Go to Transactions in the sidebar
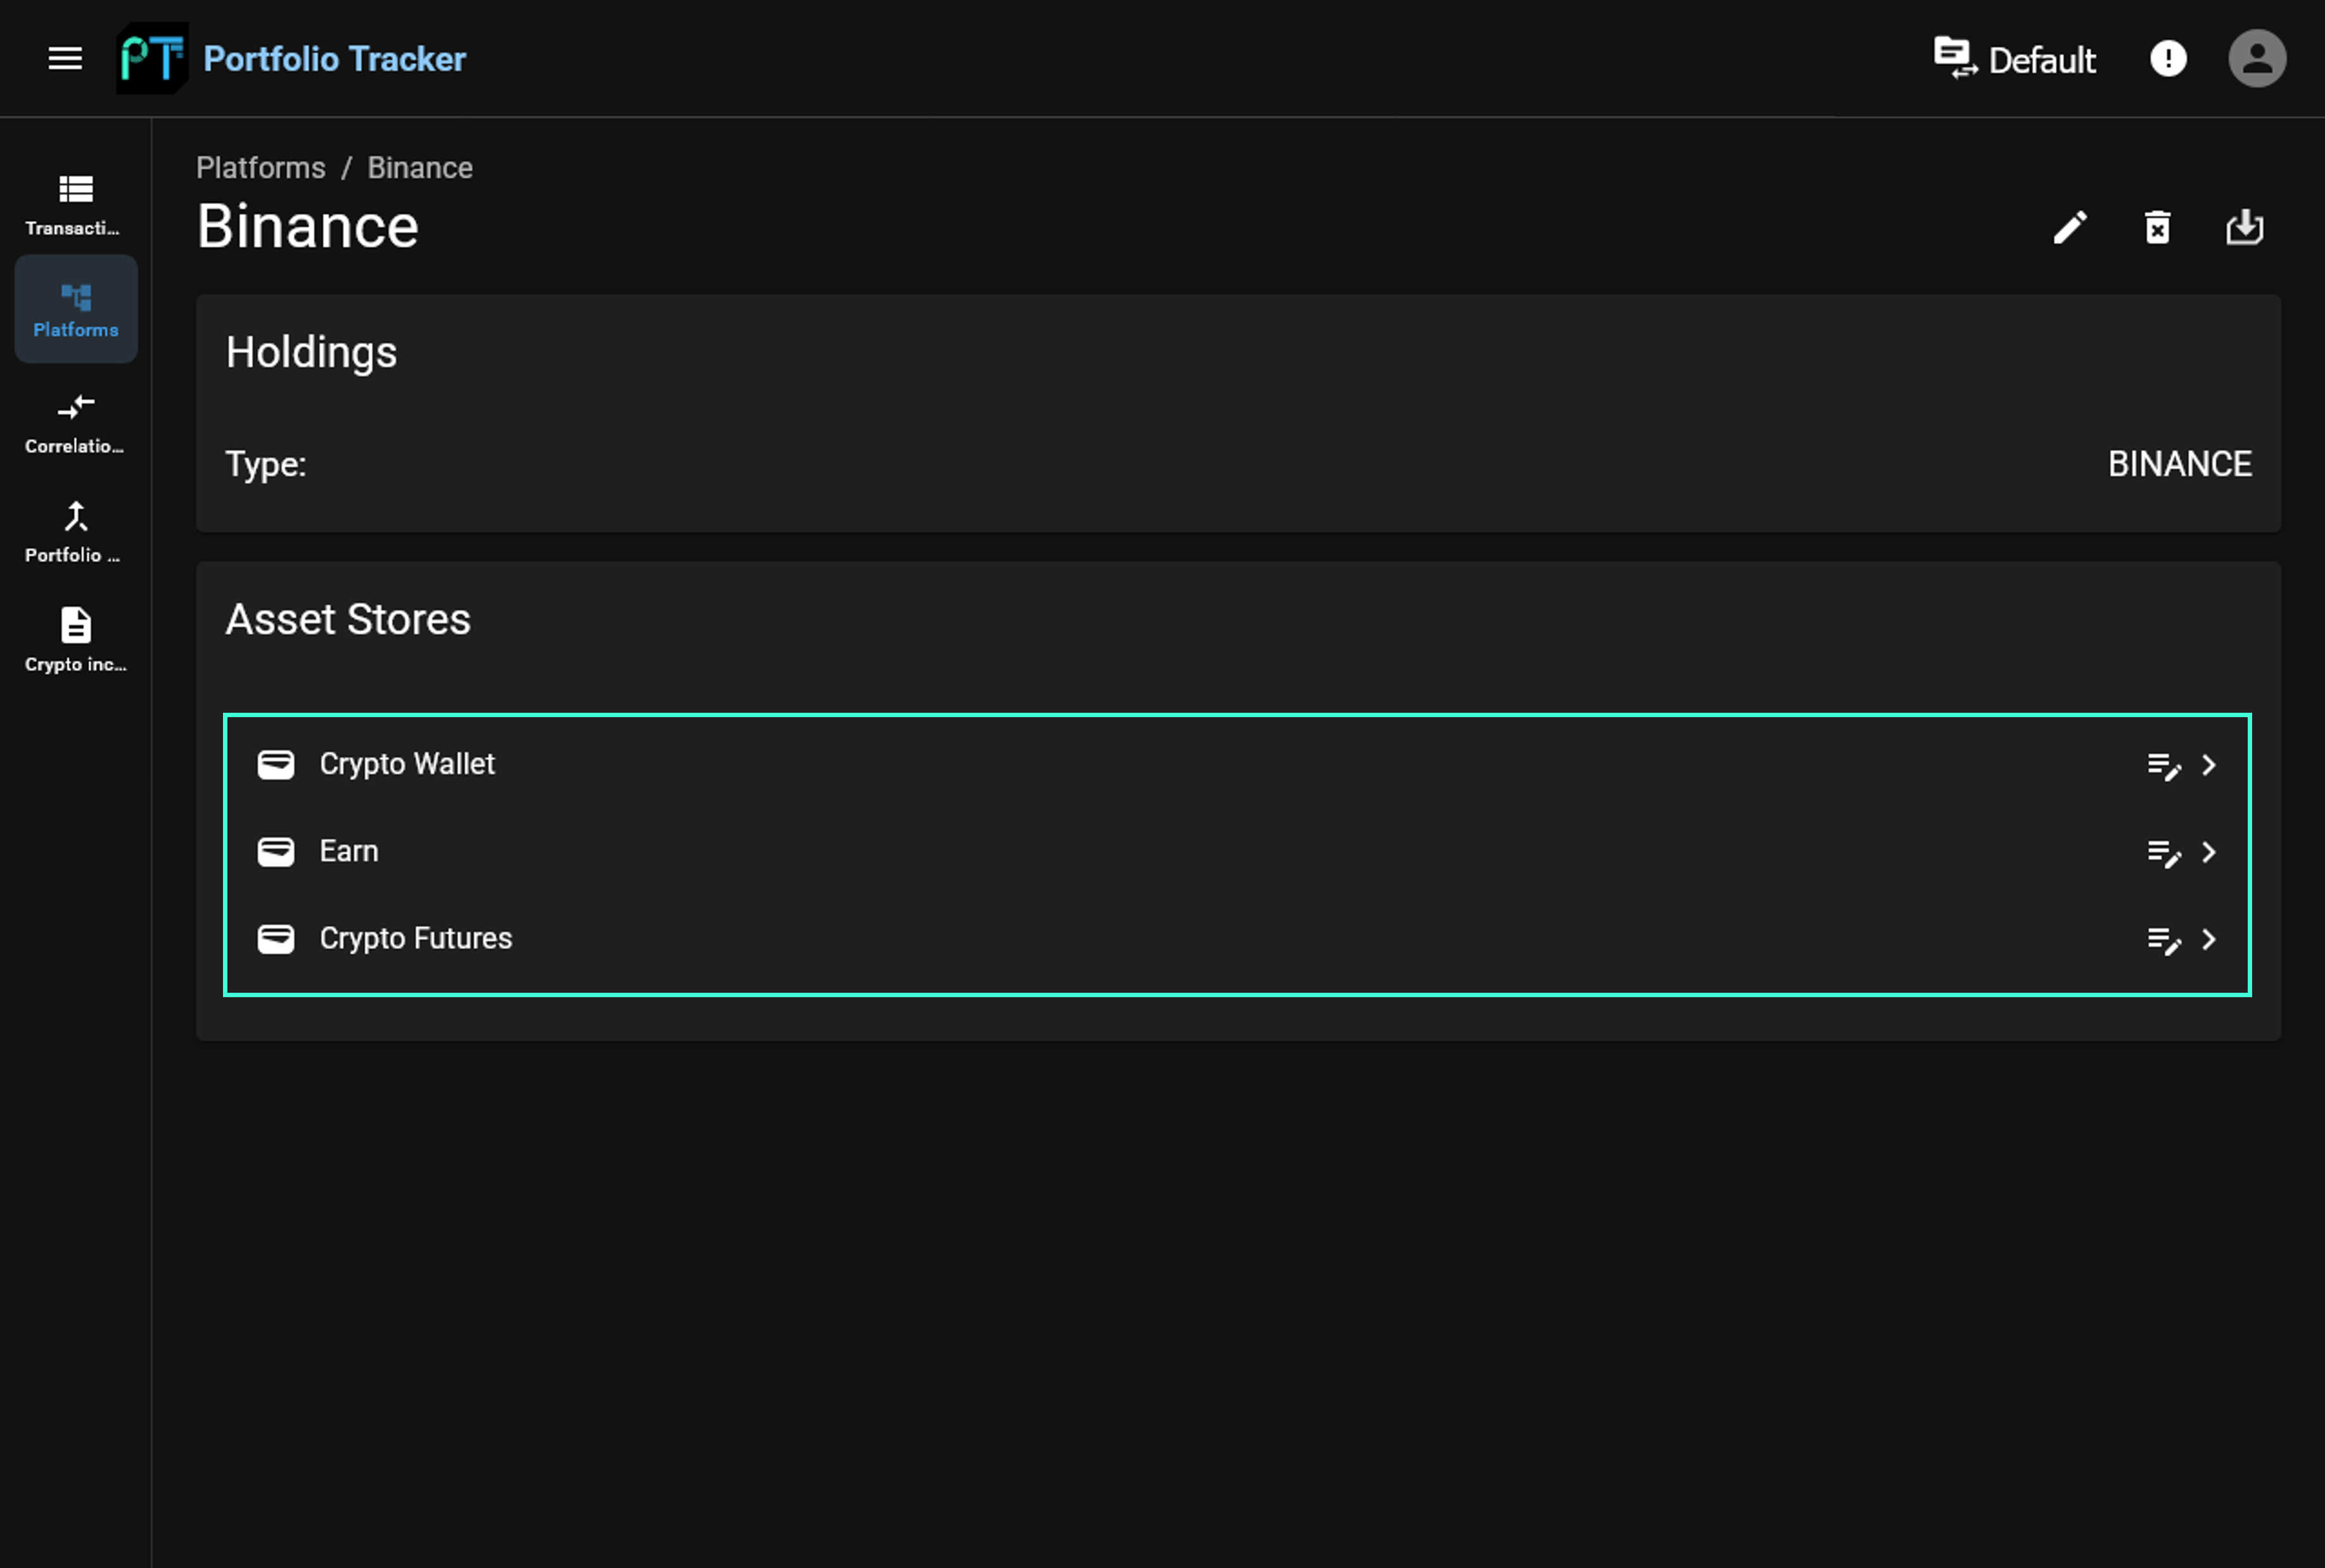 76,205
